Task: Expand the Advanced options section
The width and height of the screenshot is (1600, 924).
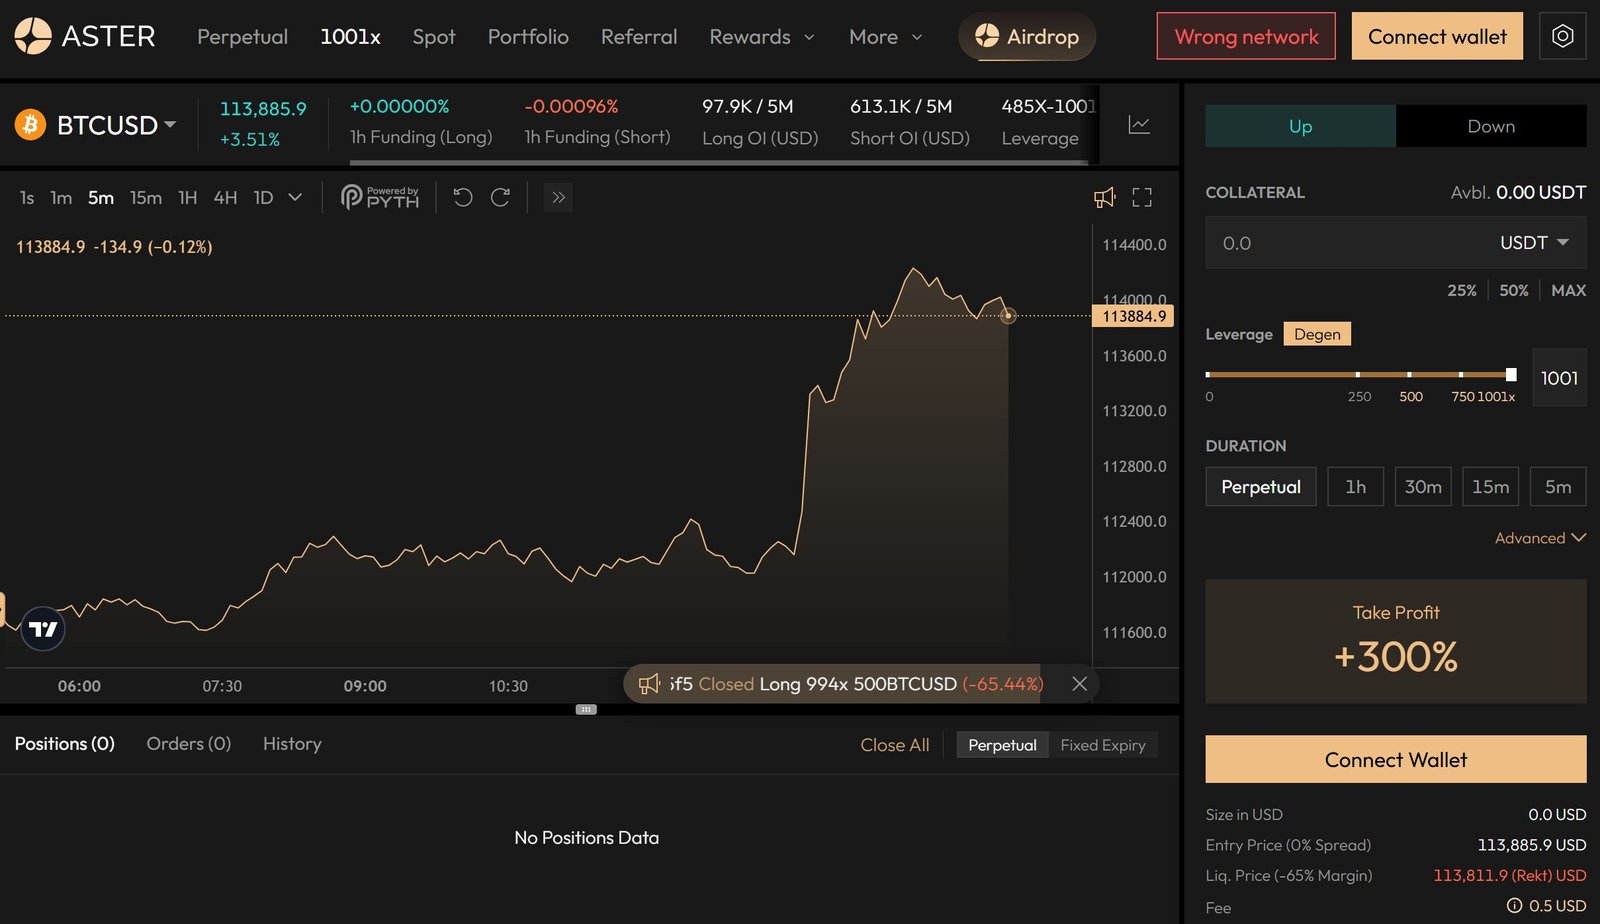Action: (x=1540, y=538)
